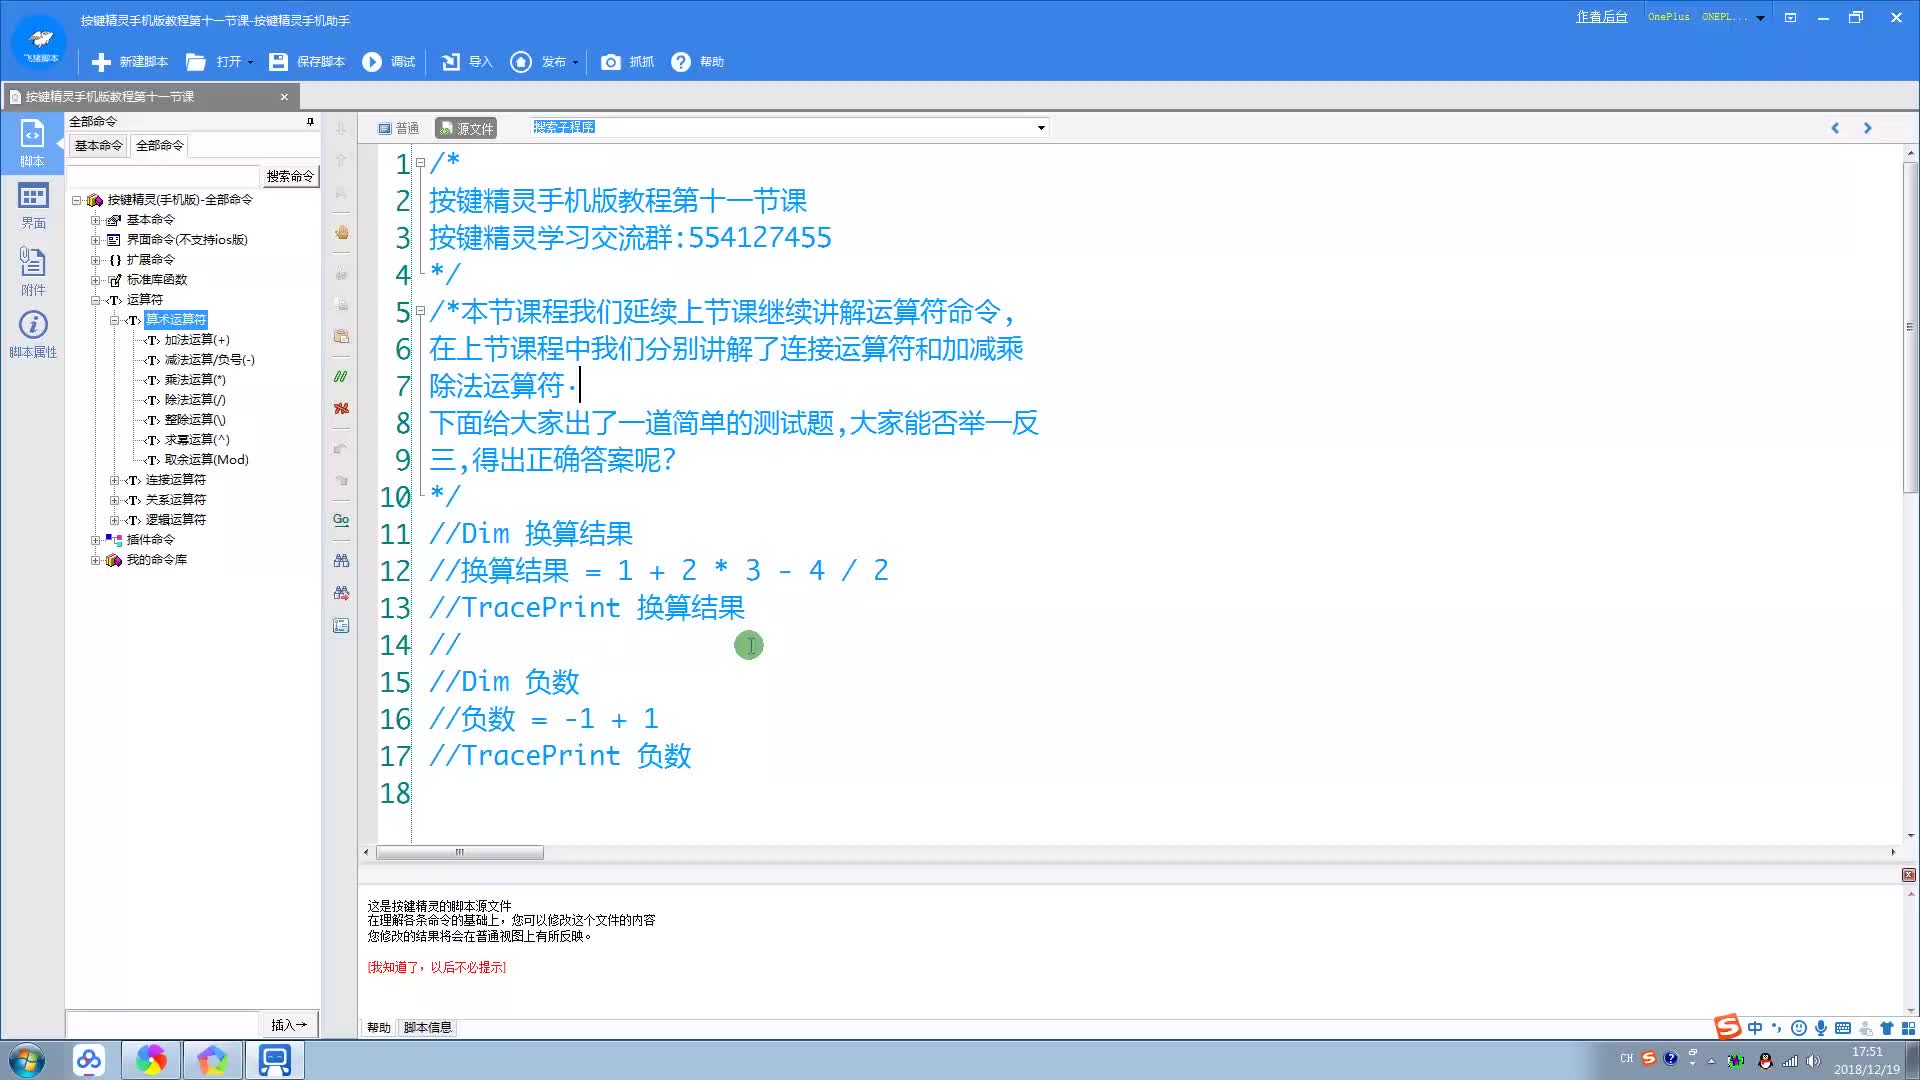
Task: Switch to the 全部命令 tab
Action: [160, 146]
